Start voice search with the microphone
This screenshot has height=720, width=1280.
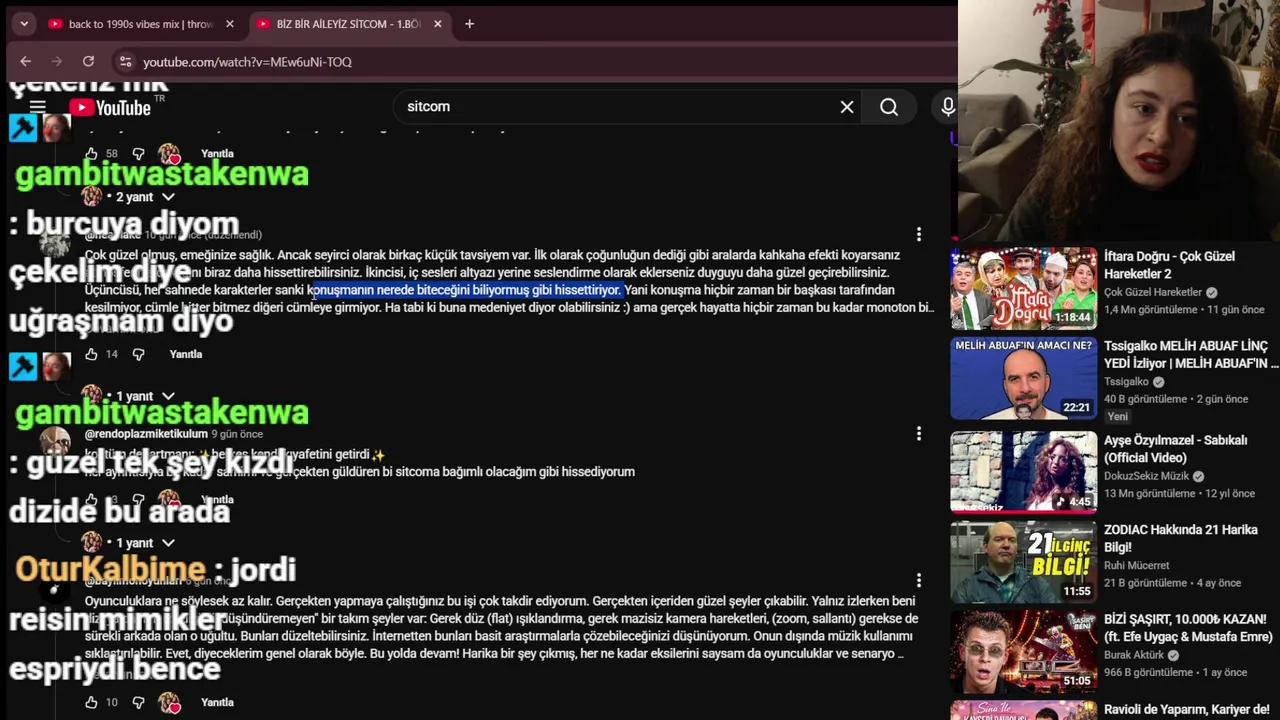(946, 107)
